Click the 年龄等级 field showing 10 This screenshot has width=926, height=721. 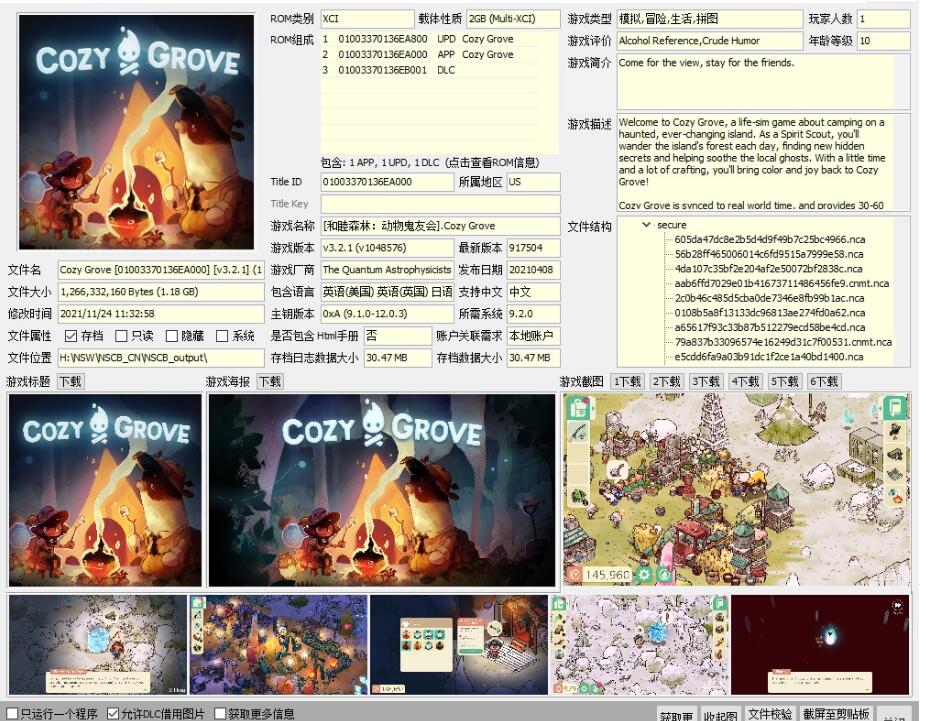tap(883, 41)
